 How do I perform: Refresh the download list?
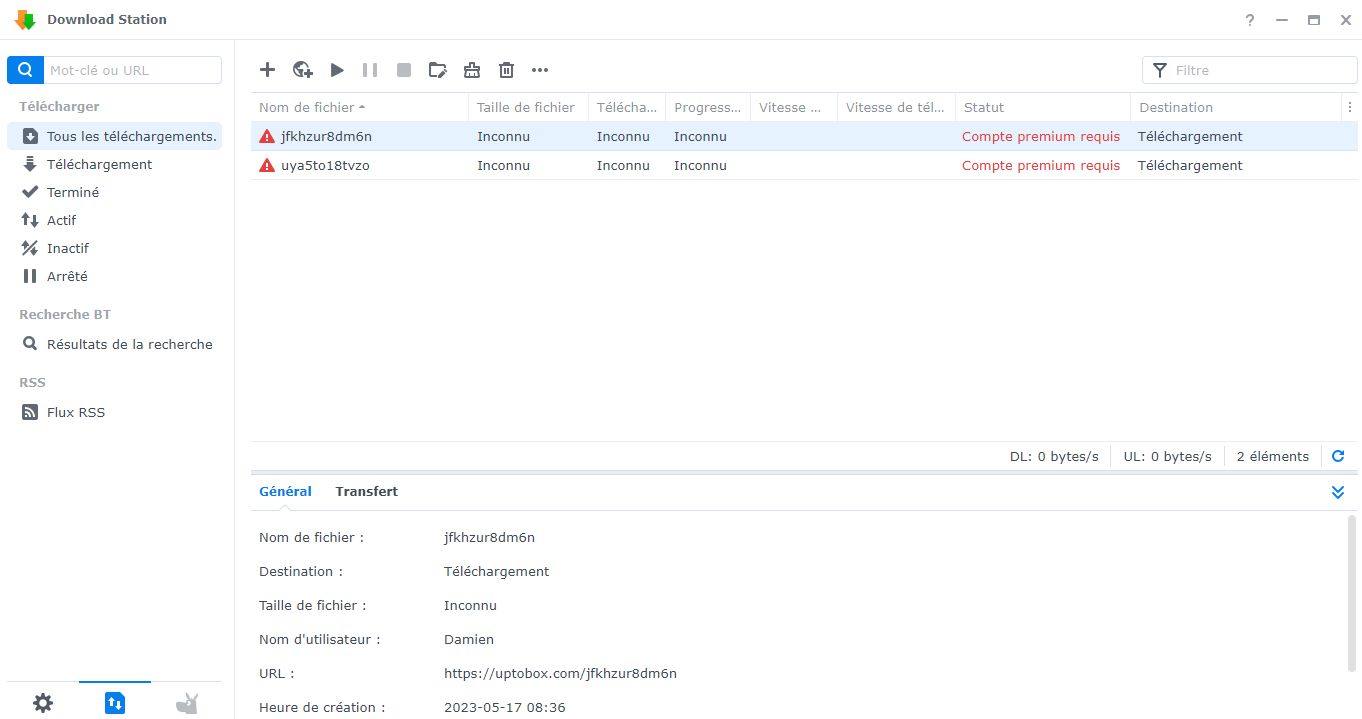(1338, 456)
